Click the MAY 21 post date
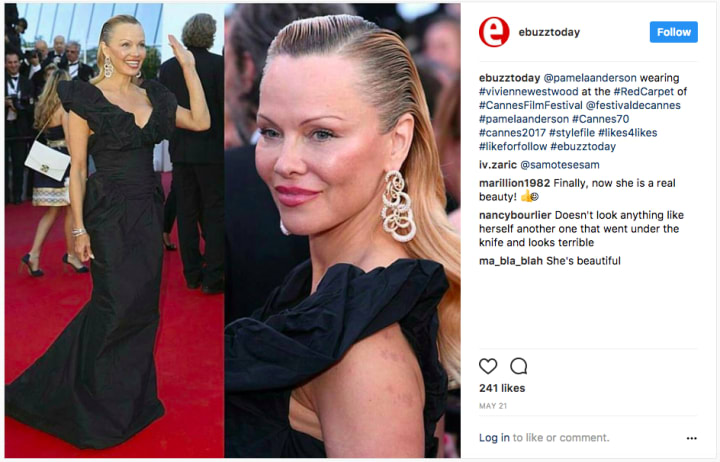The image size is (720, 462). 493,406
